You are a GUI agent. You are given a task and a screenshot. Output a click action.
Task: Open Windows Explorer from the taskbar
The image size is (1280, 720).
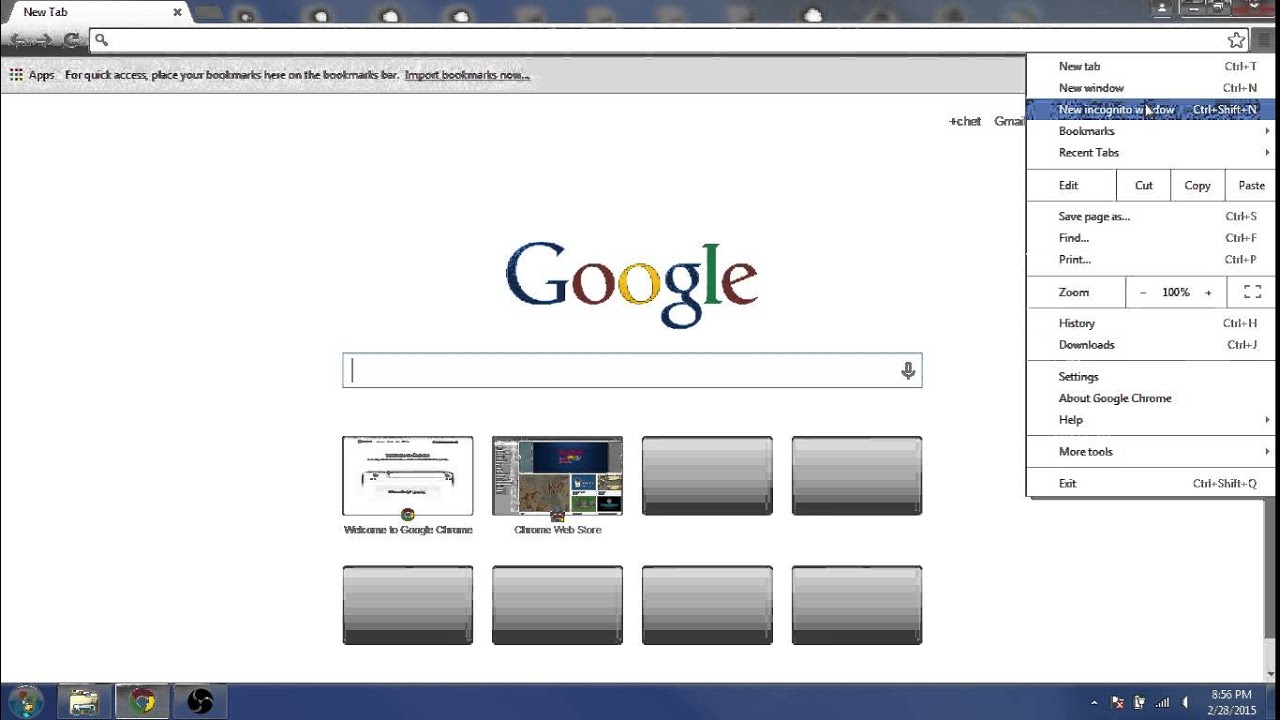[x=84, y=702]
